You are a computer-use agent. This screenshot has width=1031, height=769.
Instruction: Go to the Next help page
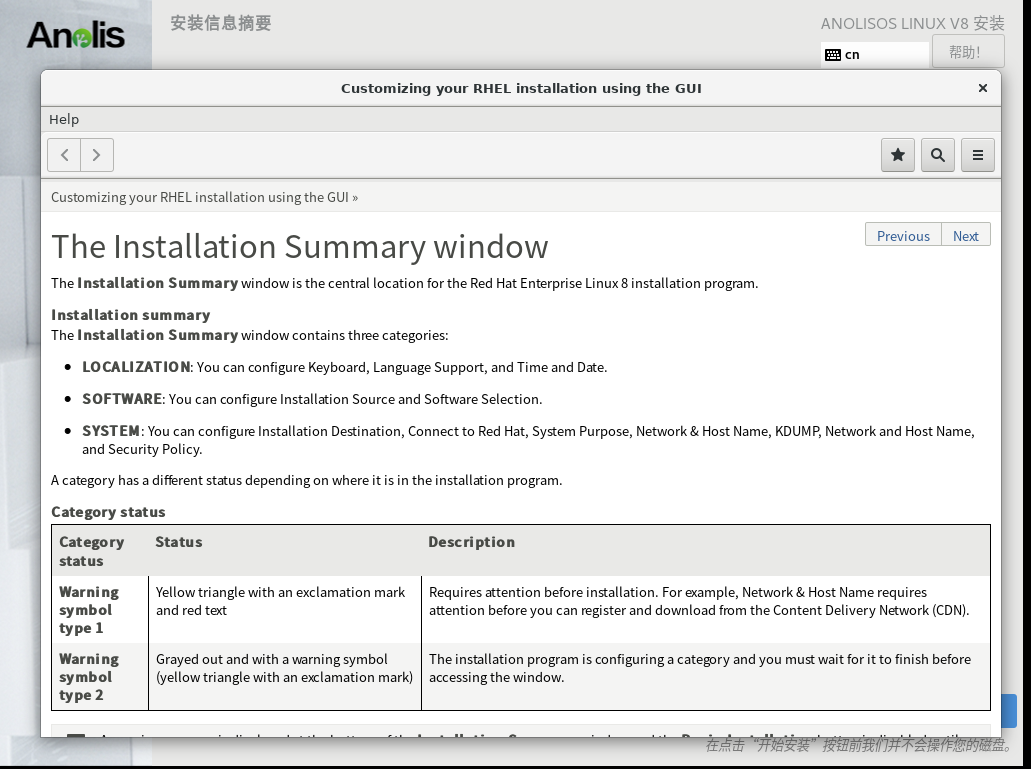(x=965, y=236)
